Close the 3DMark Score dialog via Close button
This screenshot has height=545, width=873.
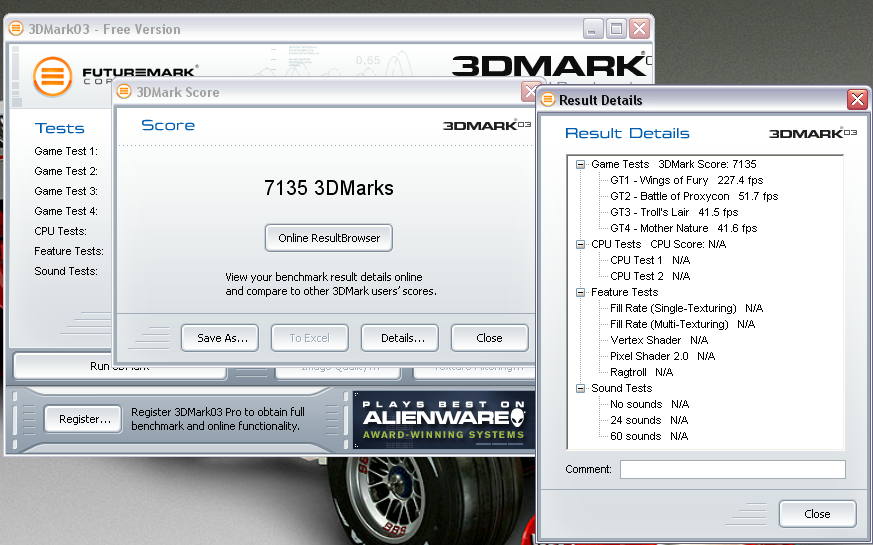489,338
